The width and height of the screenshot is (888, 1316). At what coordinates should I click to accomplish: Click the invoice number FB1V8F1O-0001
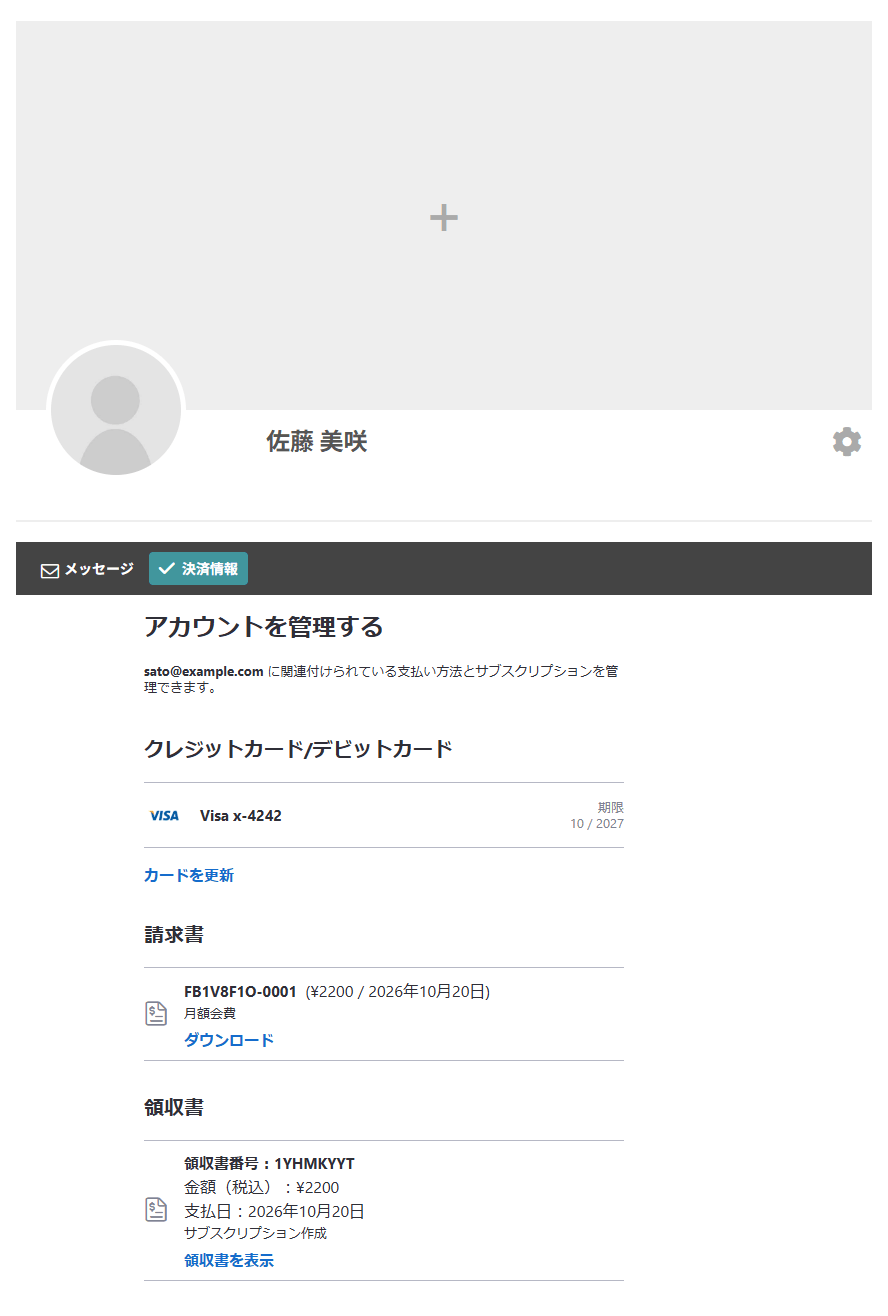(x=240, y=992)
